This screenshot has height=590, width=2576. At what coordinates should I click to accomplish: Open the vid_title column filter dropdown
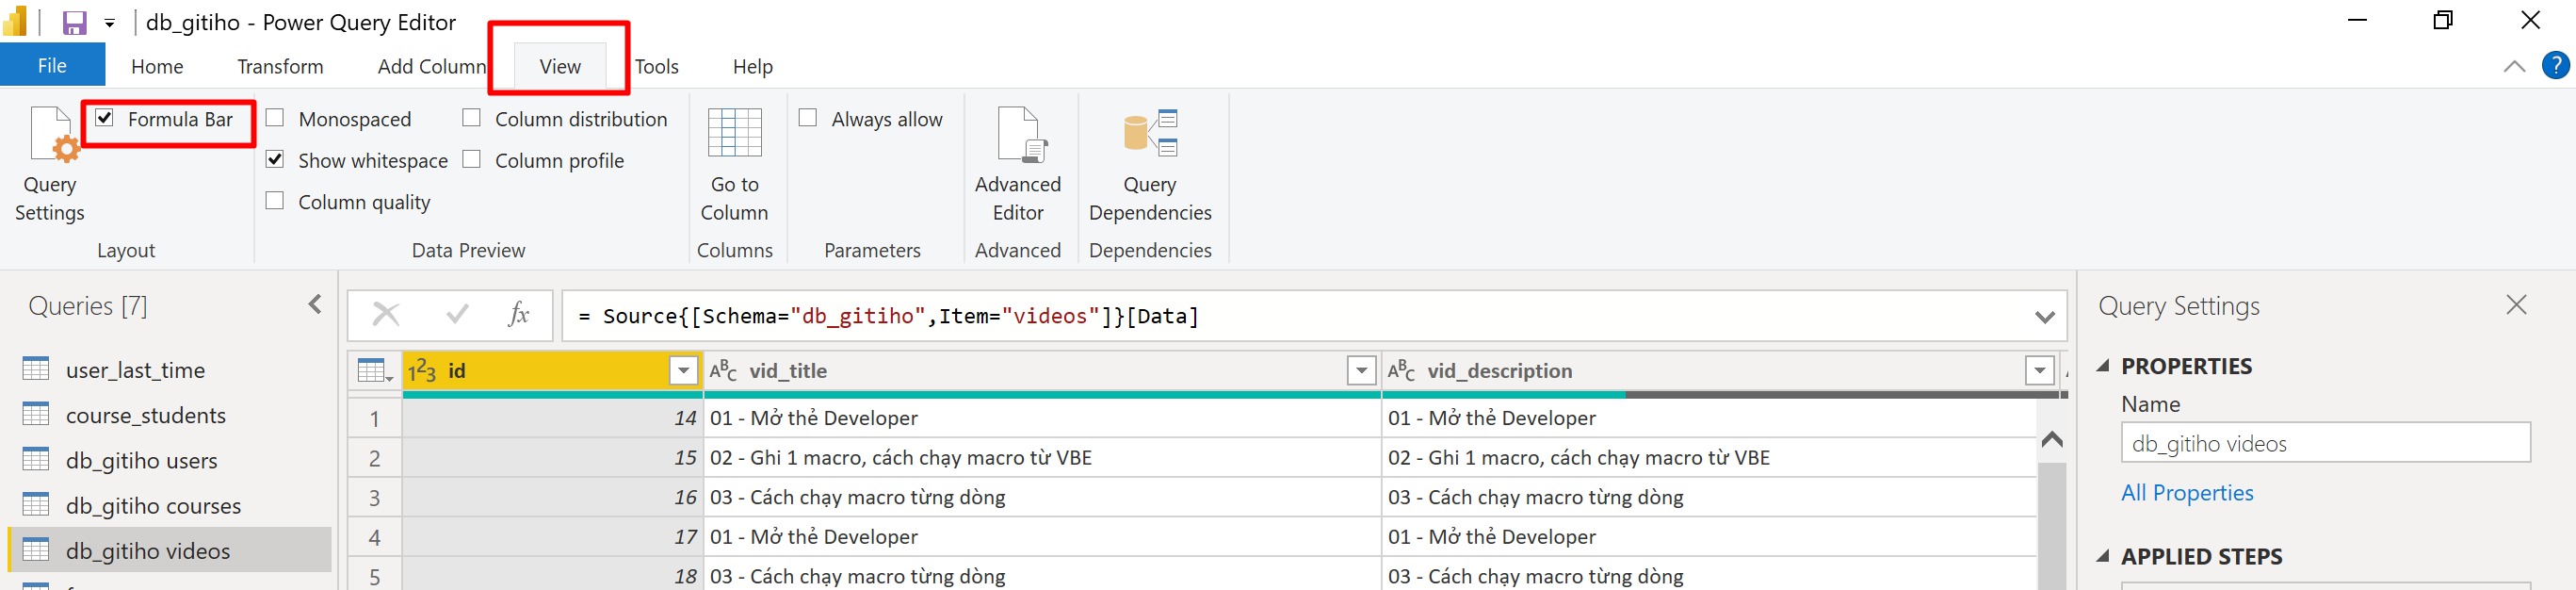tap(1361, 371)
